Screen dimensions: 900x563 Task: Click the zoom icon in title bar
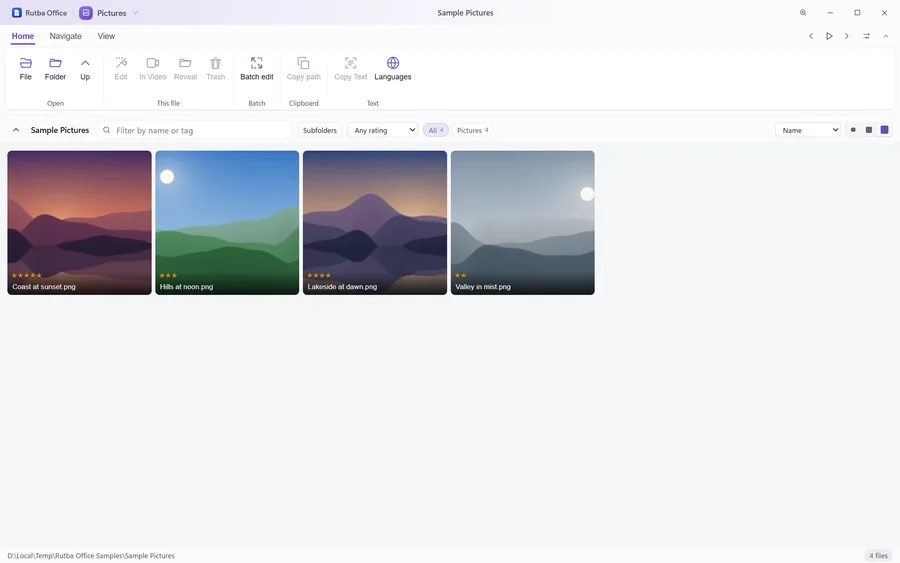[803, 13]
